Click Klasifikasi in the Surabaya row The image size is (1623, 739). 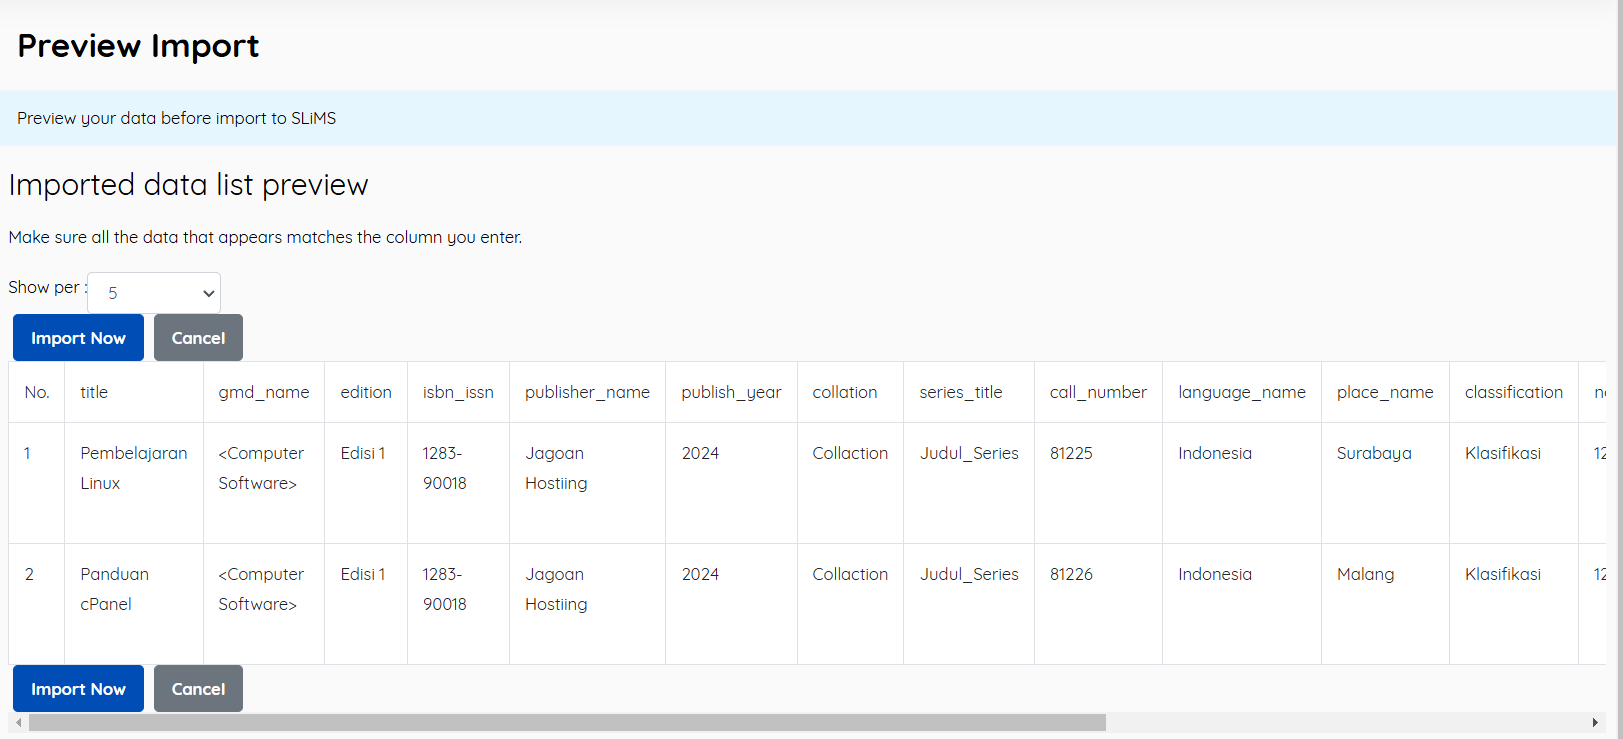1503,453
